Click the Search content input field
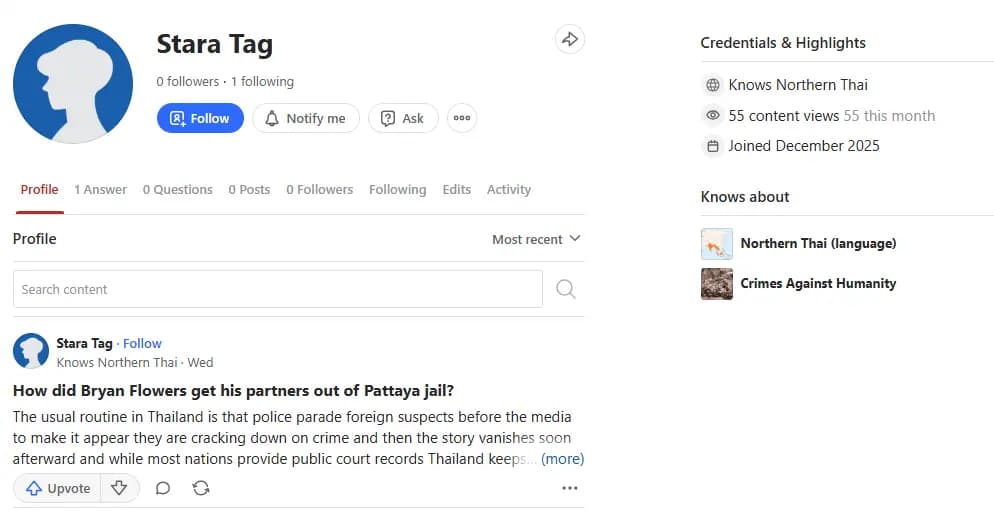 point(278,289)
